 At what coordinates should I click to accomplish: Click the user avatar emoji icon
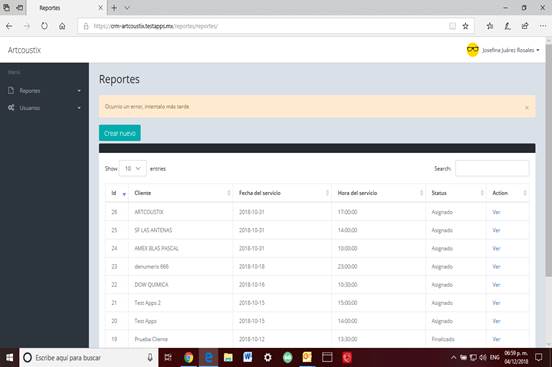472,50
